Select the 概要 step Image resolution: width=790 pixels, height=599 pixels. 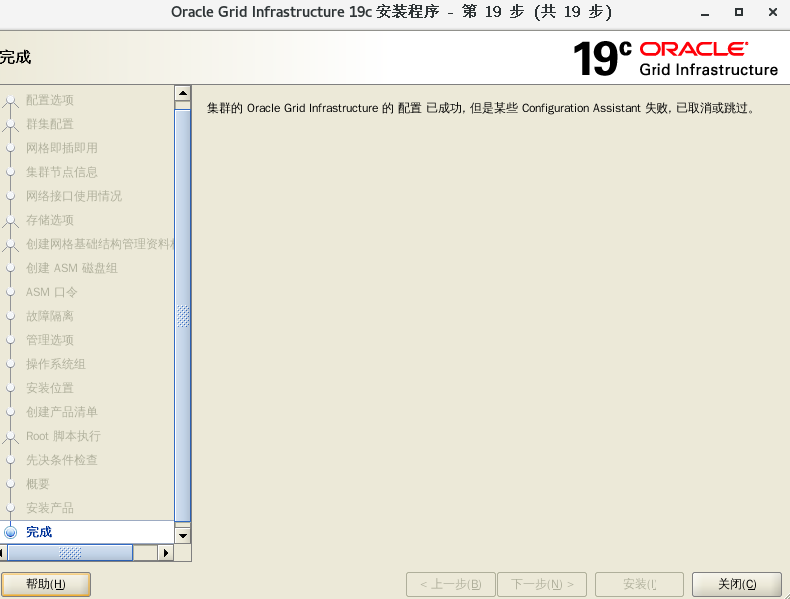click(38, 484)
